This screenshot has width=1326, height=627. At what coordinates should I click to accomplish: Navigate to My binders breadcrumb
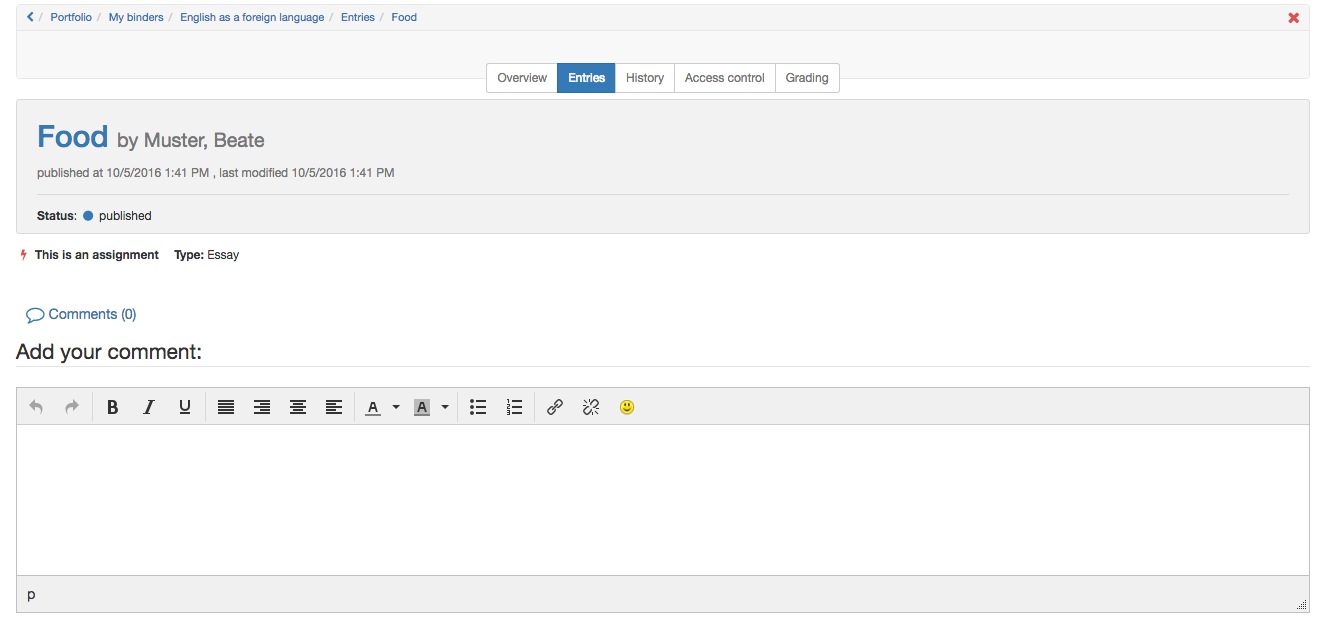point(136,17)
